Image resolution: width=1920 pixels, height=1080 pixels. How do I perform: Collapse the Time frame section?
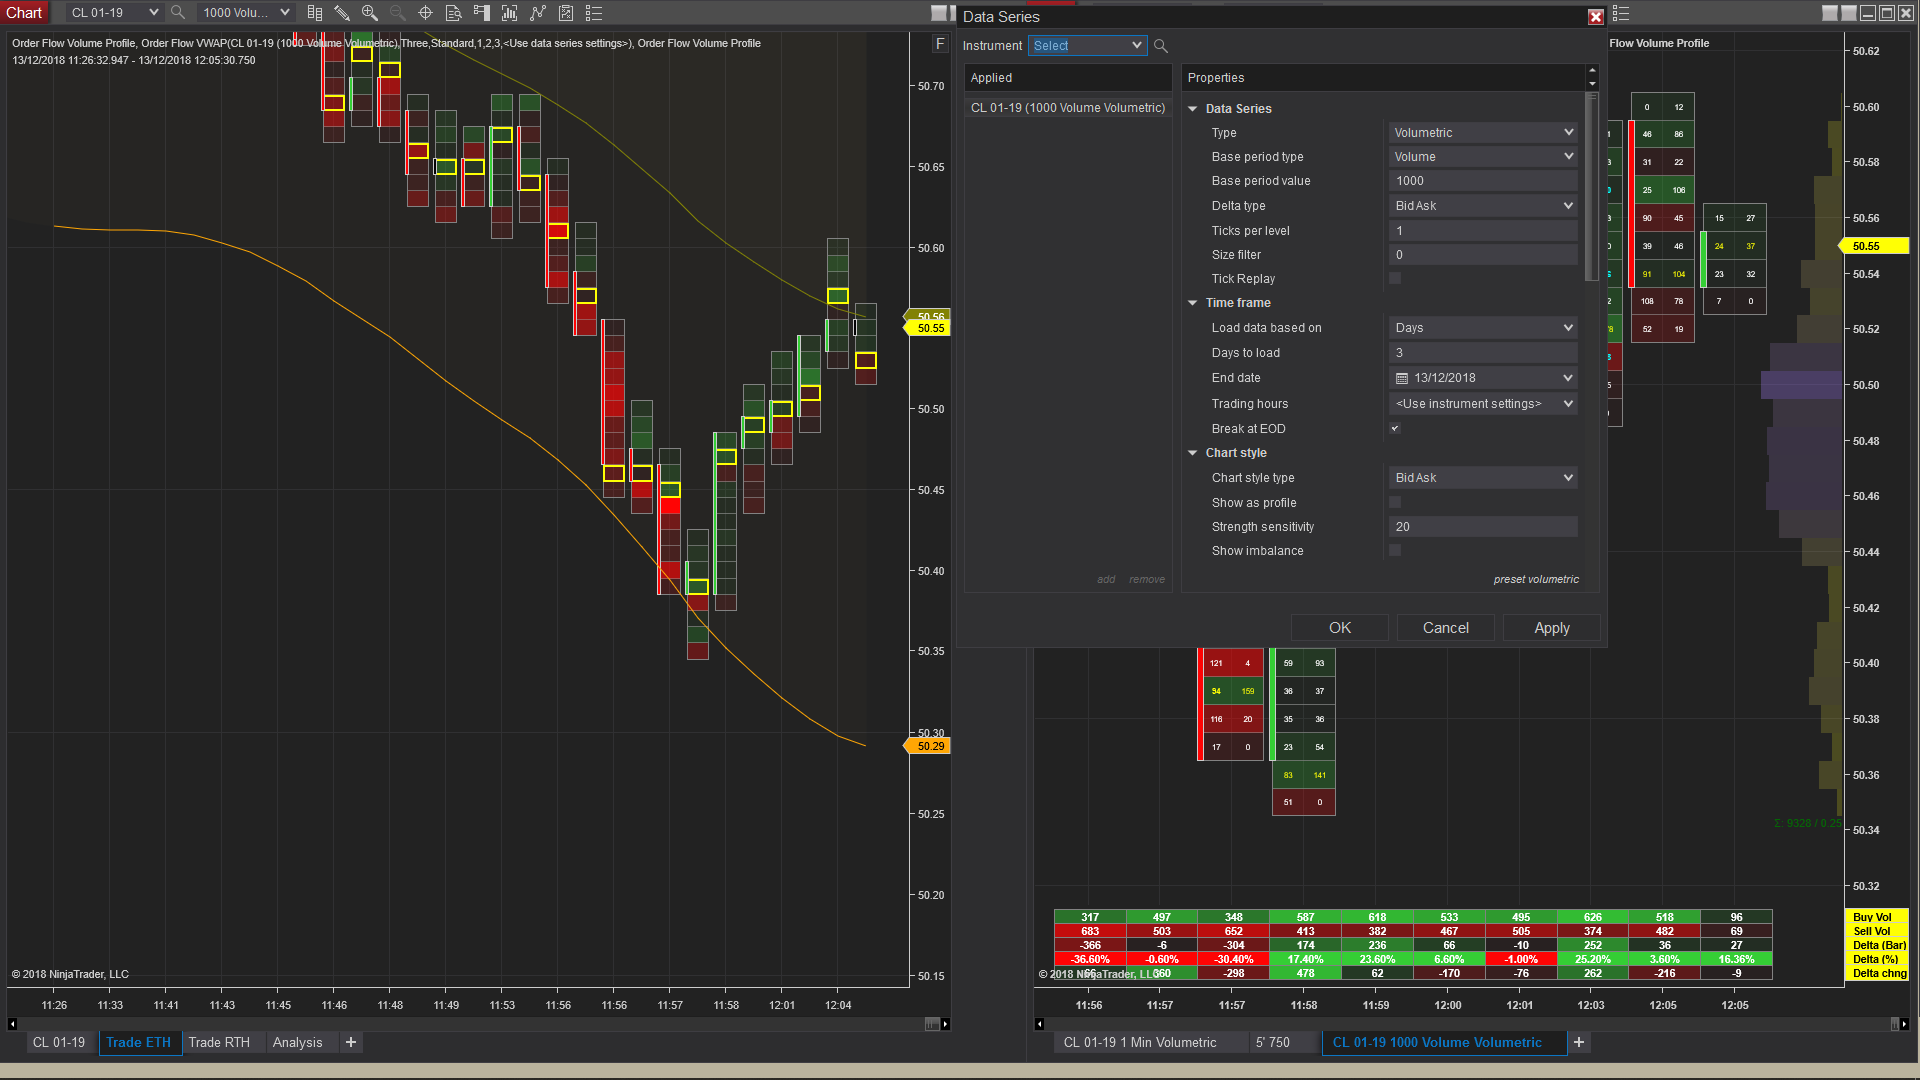coord(1192,303)
